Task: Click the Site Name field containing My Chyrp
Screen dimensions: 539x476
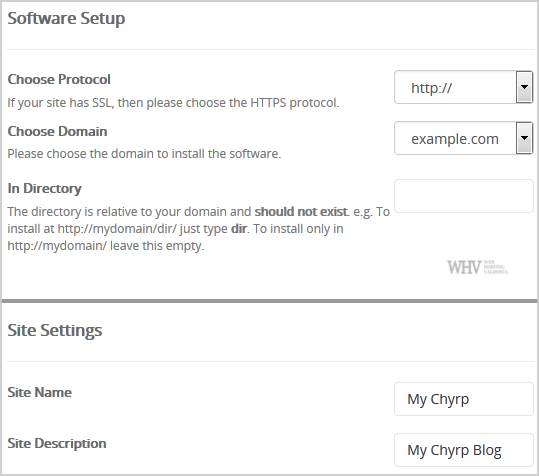Action: [464, 399]
